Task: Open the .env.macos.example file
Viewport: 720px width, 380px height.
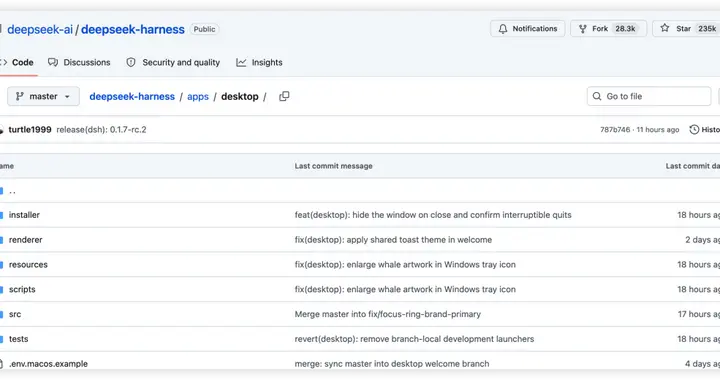Action: (x=48, y=363)
